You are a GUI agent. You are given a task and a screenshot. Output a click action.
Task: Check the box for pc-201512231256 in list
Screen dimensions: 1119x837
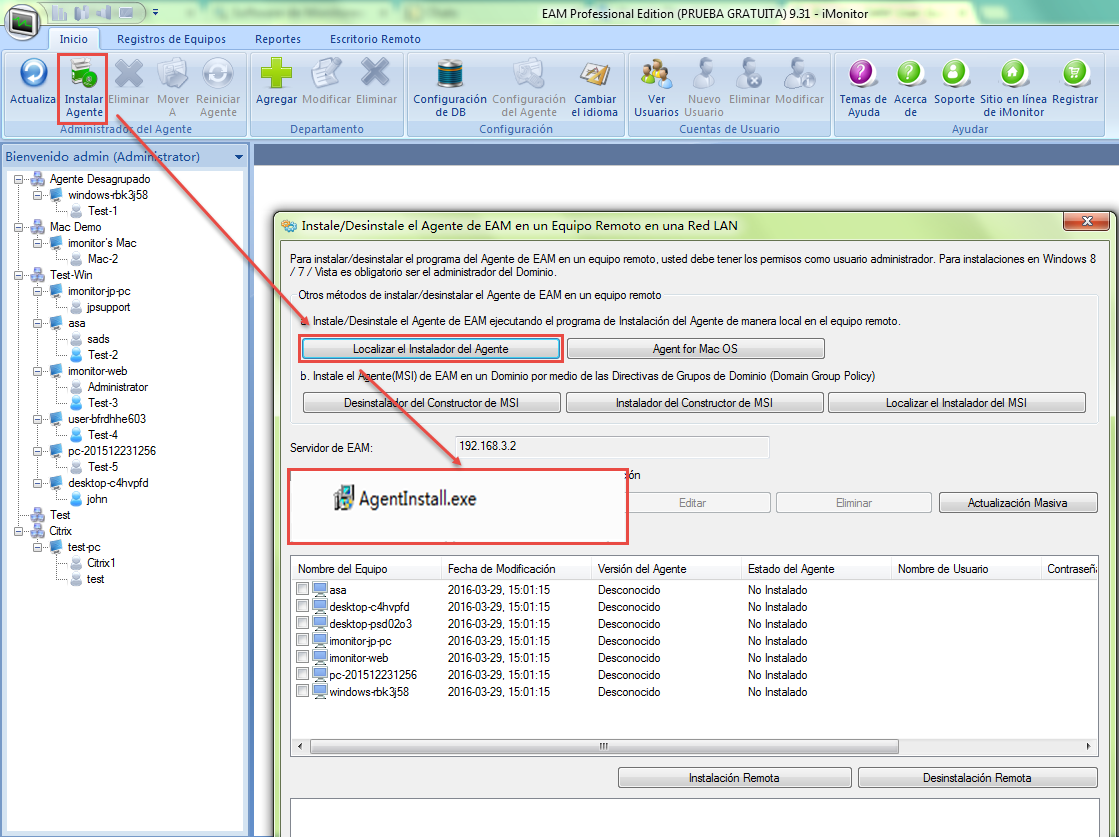click(x=303, y=674)
